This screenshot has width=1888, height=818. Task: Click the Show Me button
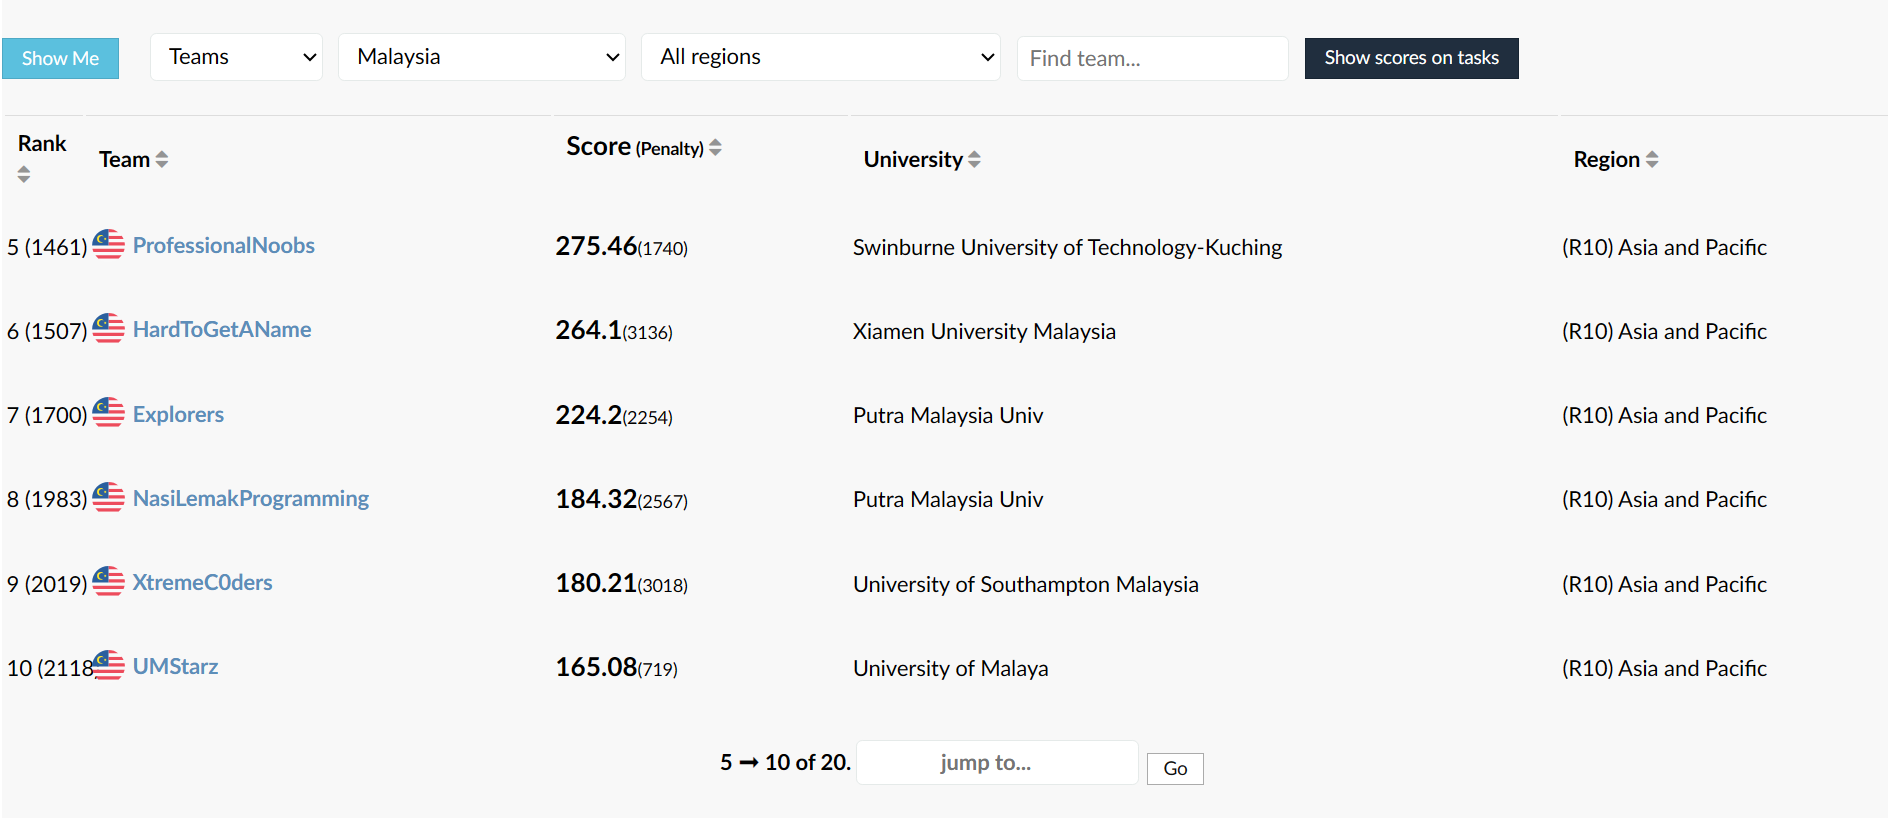pos(60,58)
